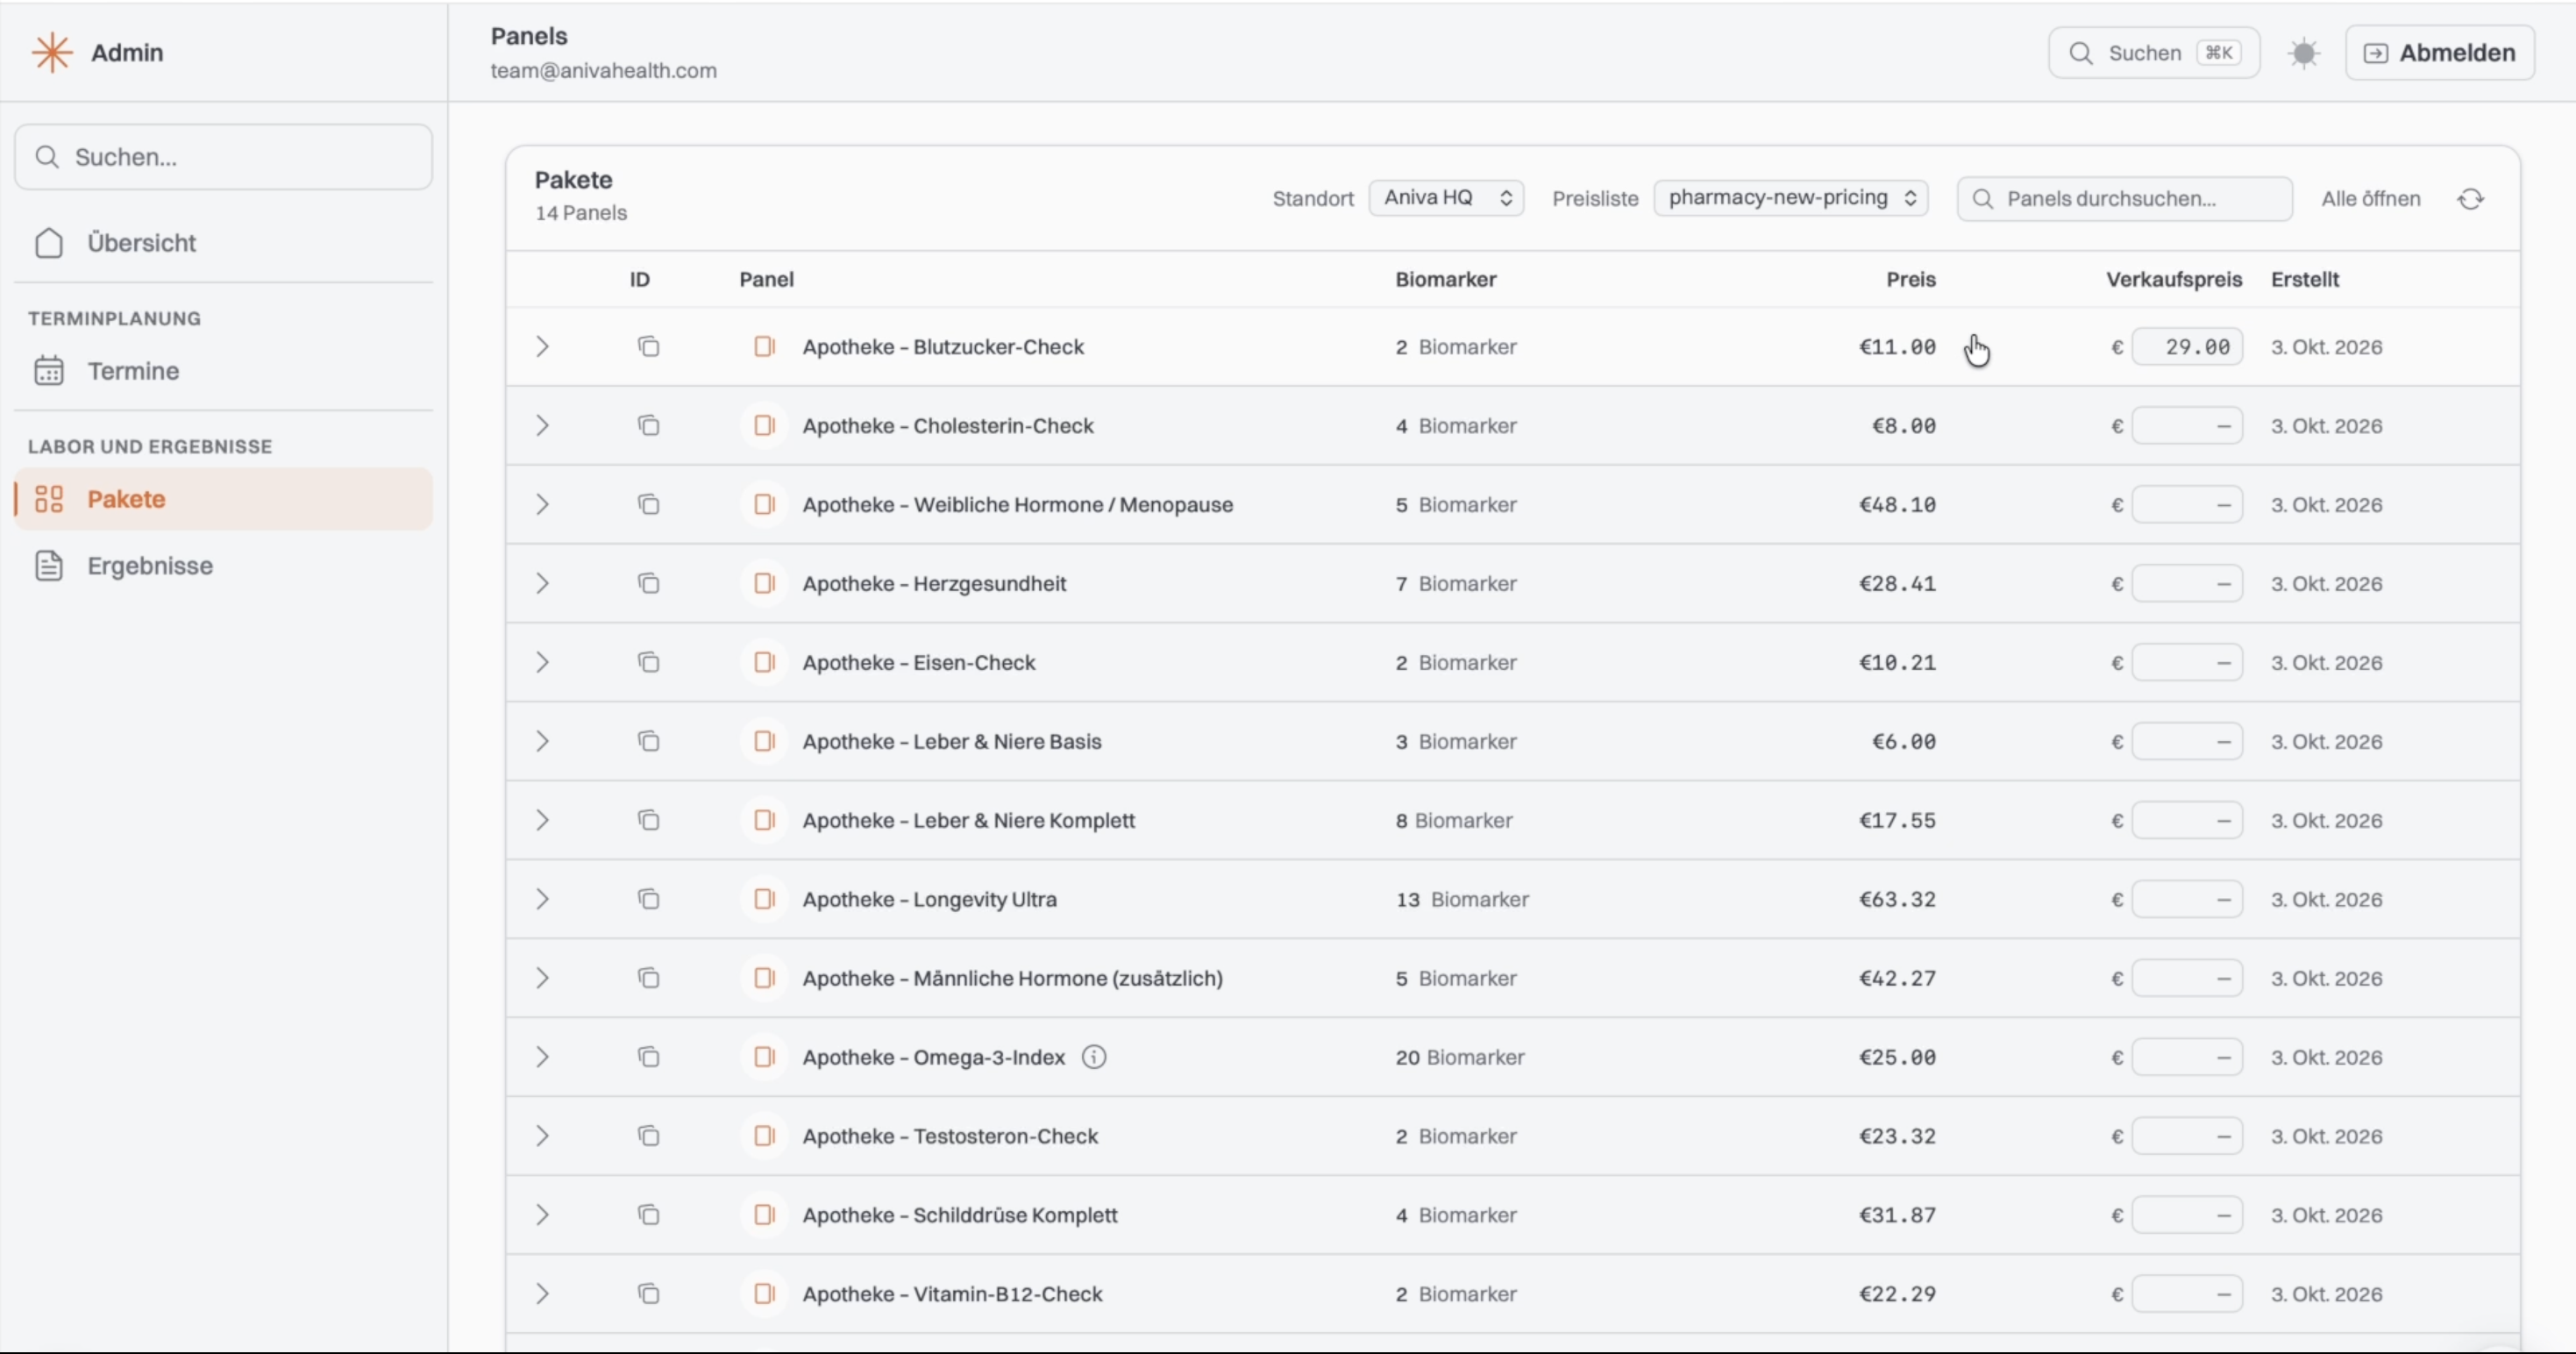Copy ID icon for Longevity Ultra row

click(x=648, y=900)
